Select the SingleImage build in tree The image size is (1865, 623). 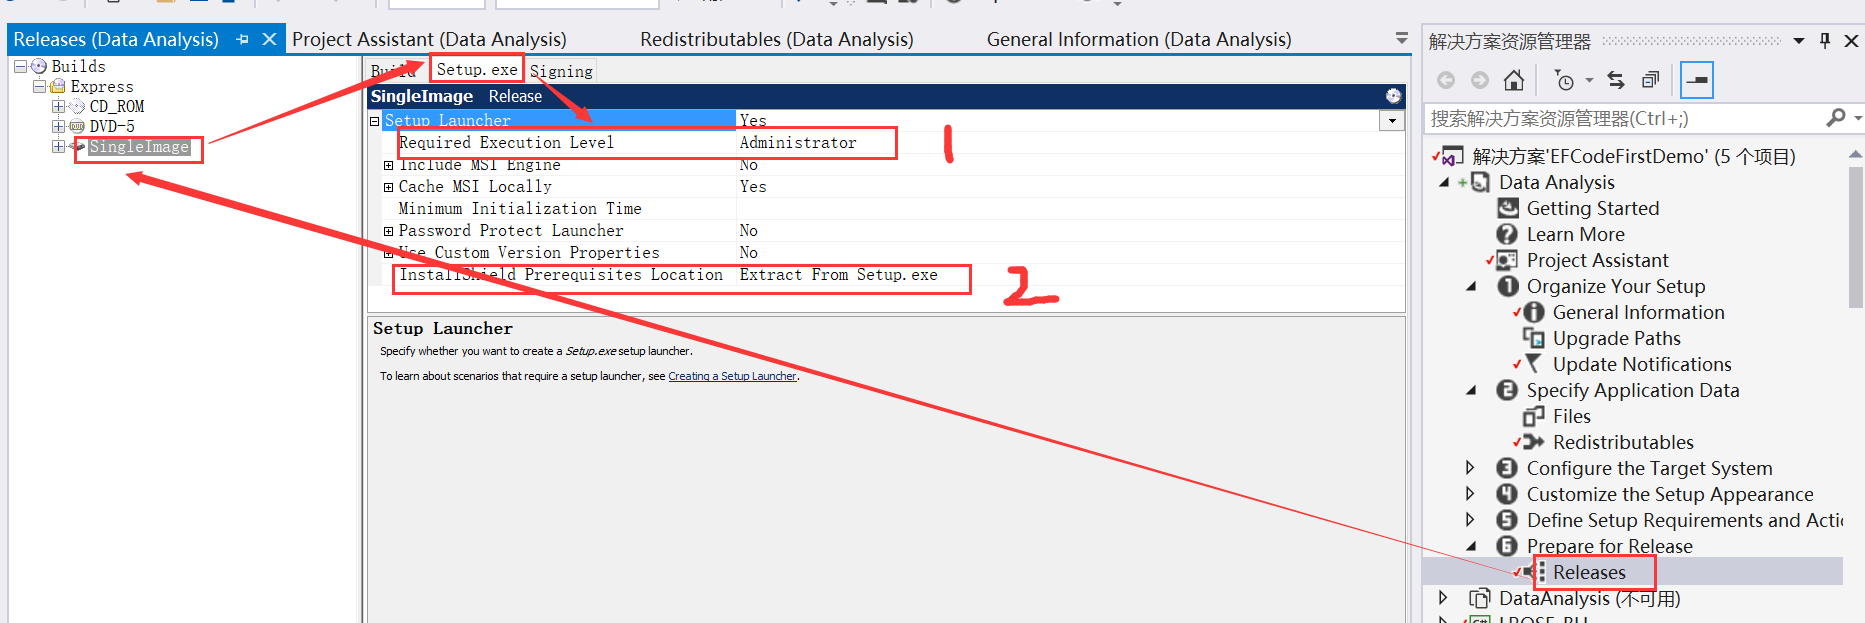139,147
